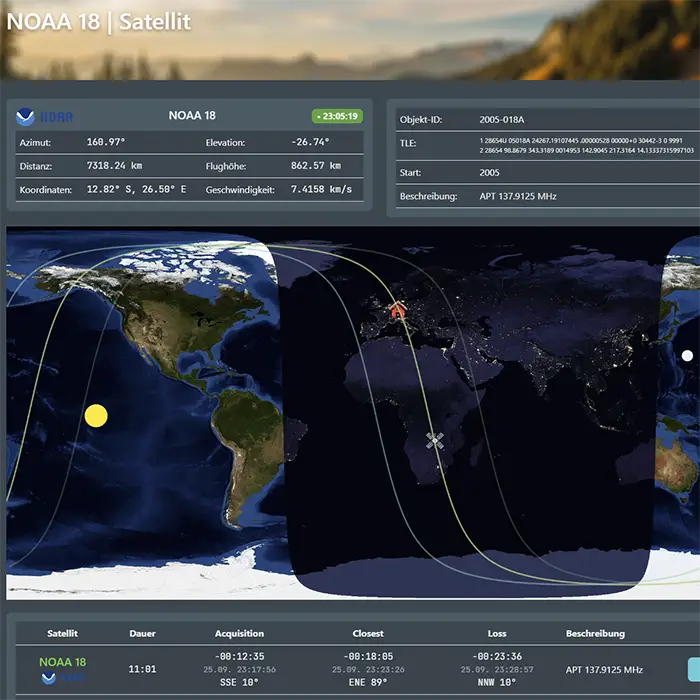The height and width of the screenshot is (700, 700).
Task: Click the SSE 10° acquisition direction
Action: tap(239, 682)
